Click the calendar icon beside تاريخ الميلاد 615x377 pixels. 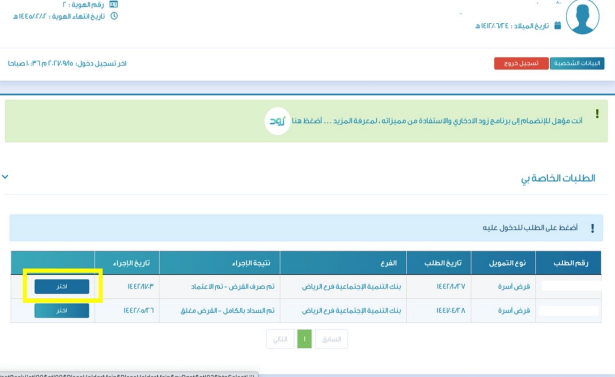557,25
